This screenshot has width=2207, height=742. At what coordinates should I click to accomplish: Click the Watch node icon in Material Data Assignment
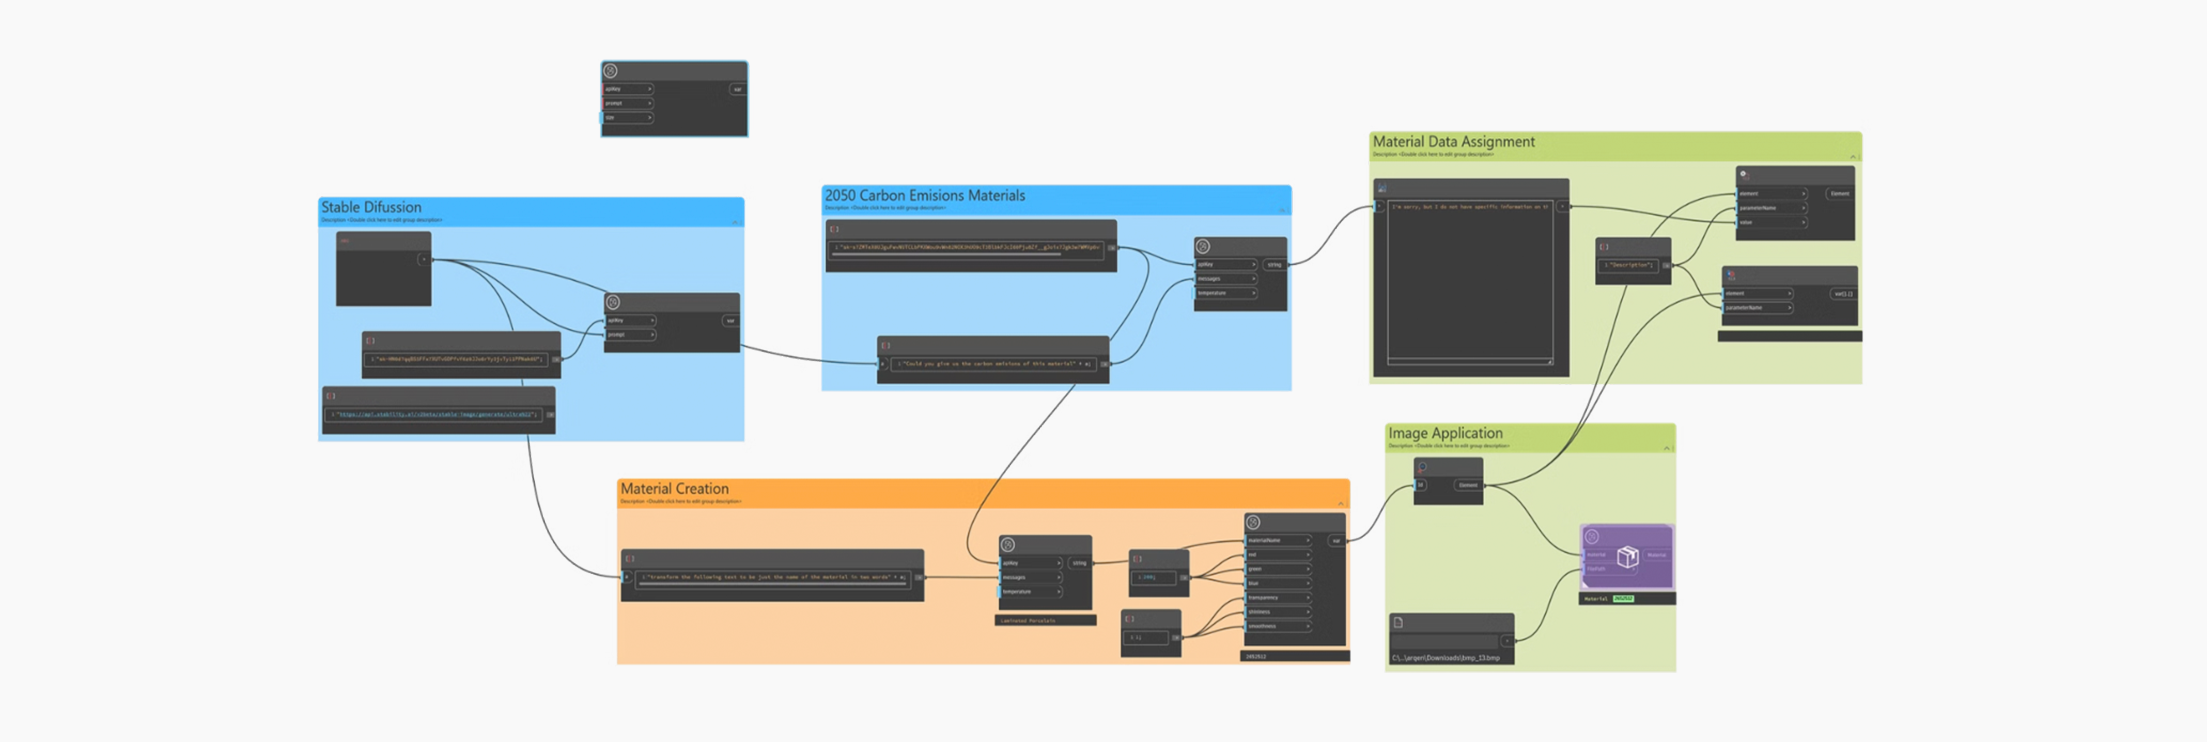[1382, 188]
